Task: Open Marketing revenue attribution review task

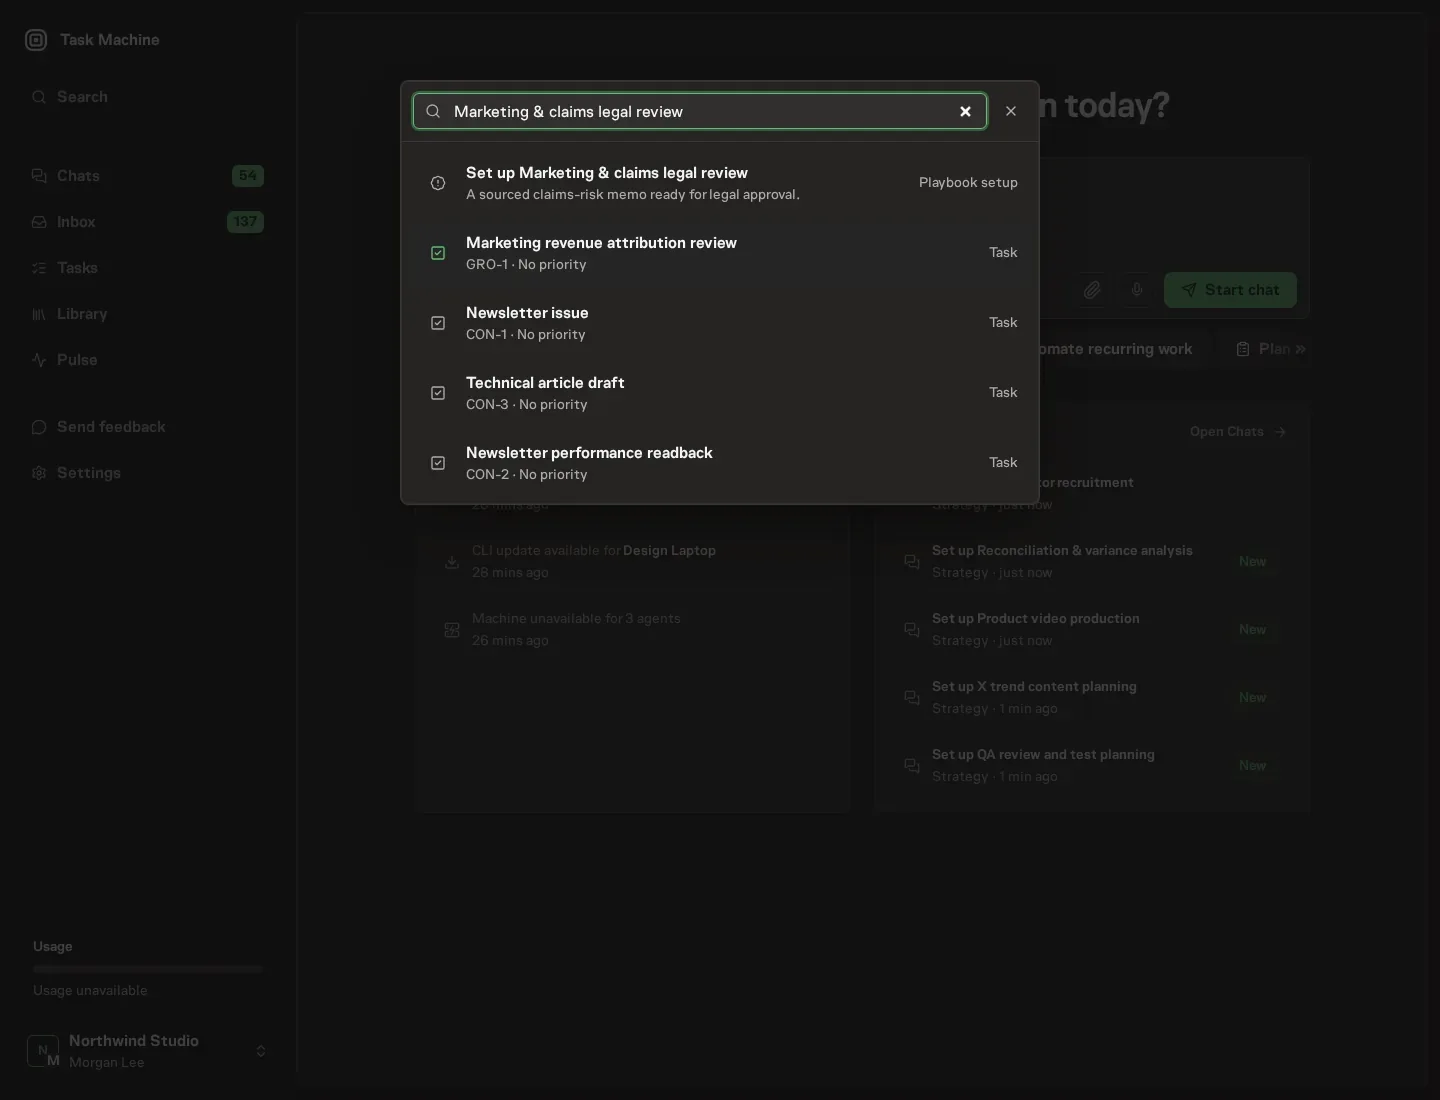Action: (x=720, y=253)
